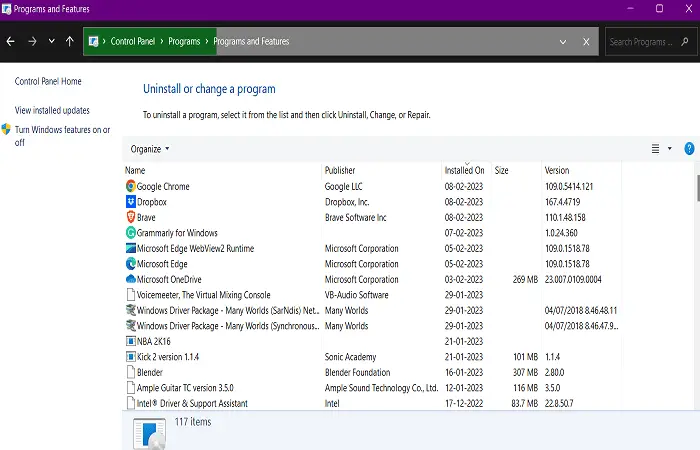Viewport: 700px width, 450px height.
Task: Open Turn Windows features on or off
Action: click(x=62, y=136)
